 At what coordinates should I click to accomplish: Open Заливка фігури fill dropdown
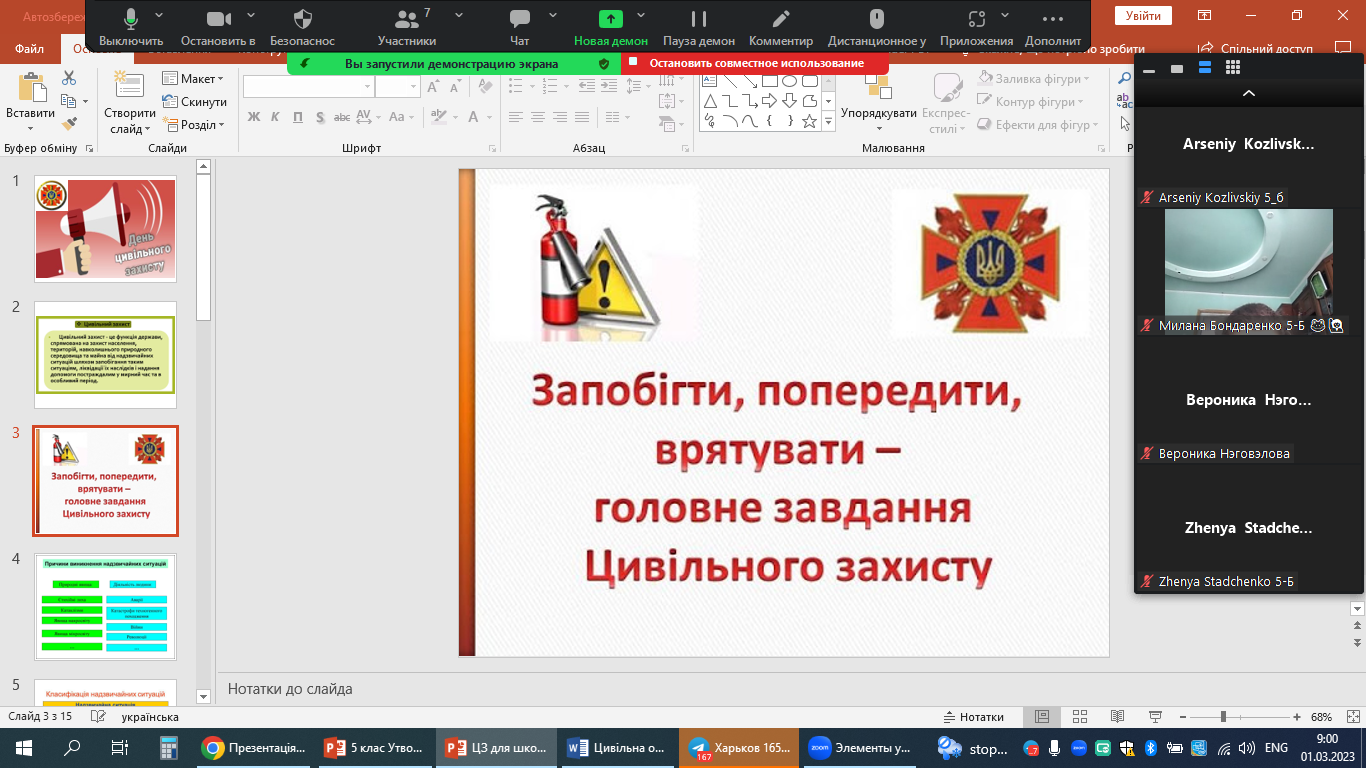[x=1033, y=78]
